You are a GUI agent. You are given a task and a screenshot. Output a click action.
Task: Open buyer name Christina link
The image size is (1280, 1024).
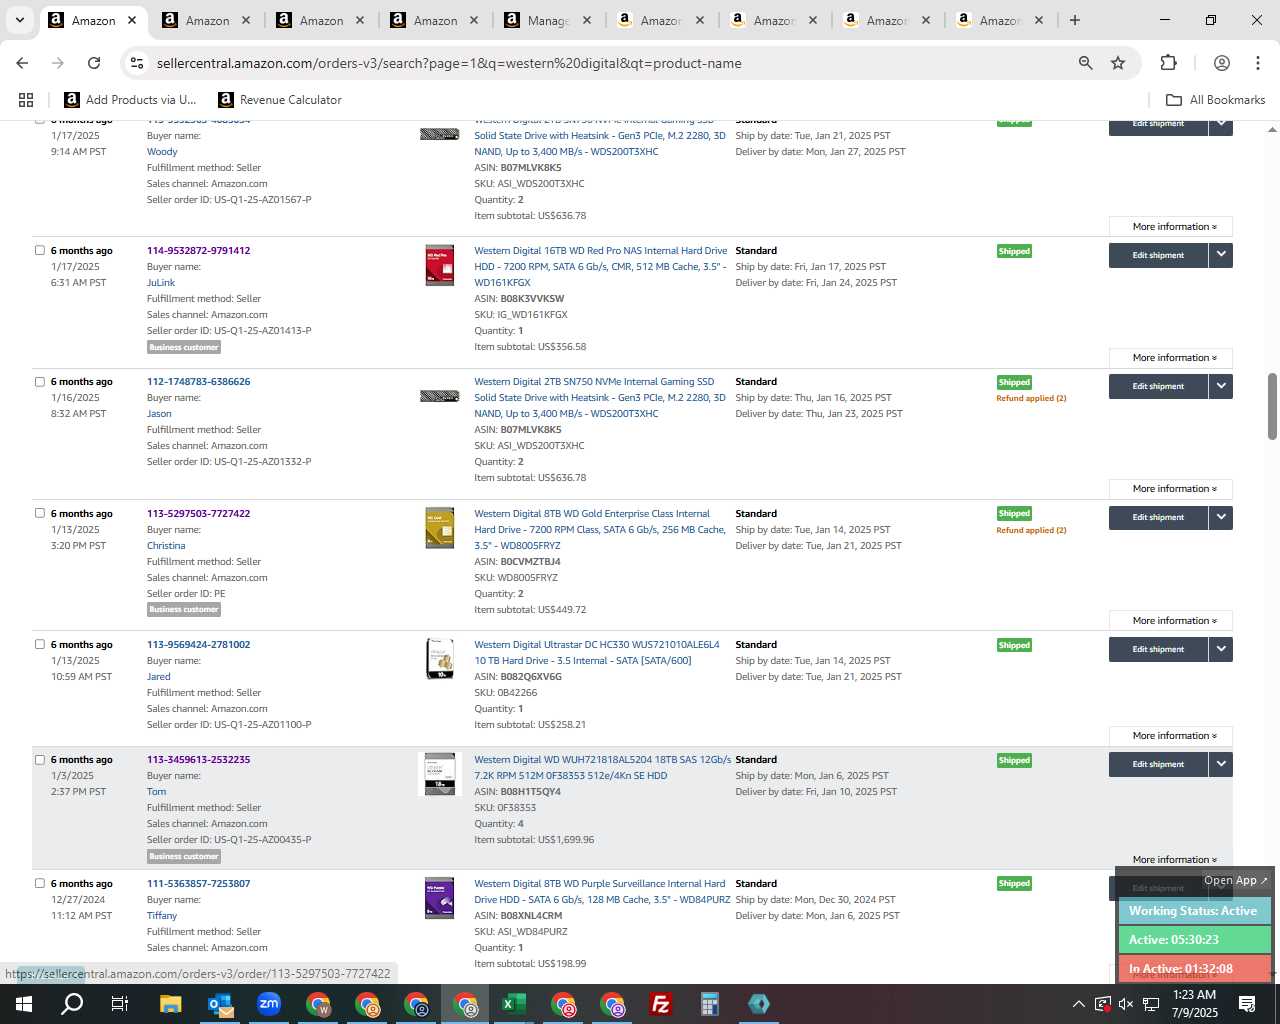click(166, 546)
